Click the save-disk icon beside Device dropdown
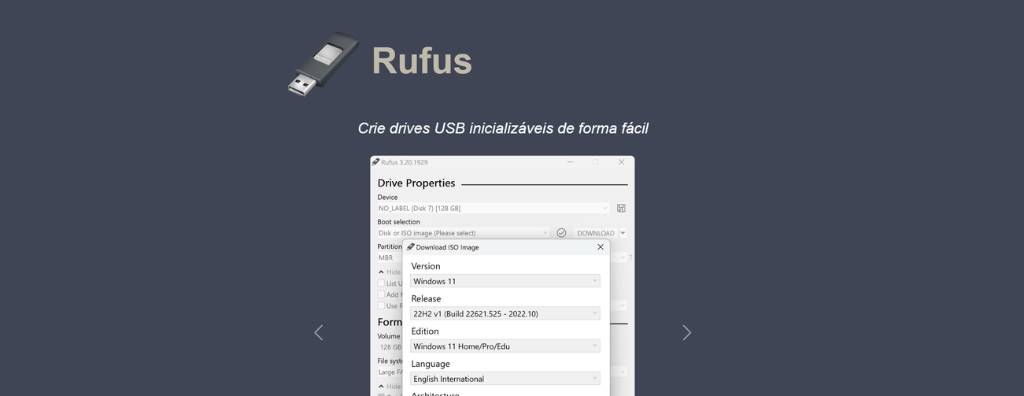Viewport: 1024px width, 396px height. (621, 208)
